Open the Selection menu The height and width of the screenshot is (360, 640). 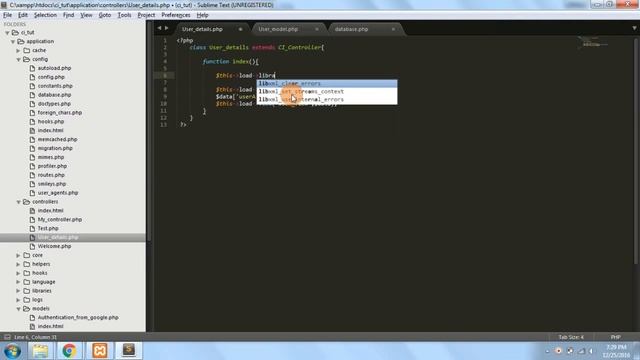(45, 15)
